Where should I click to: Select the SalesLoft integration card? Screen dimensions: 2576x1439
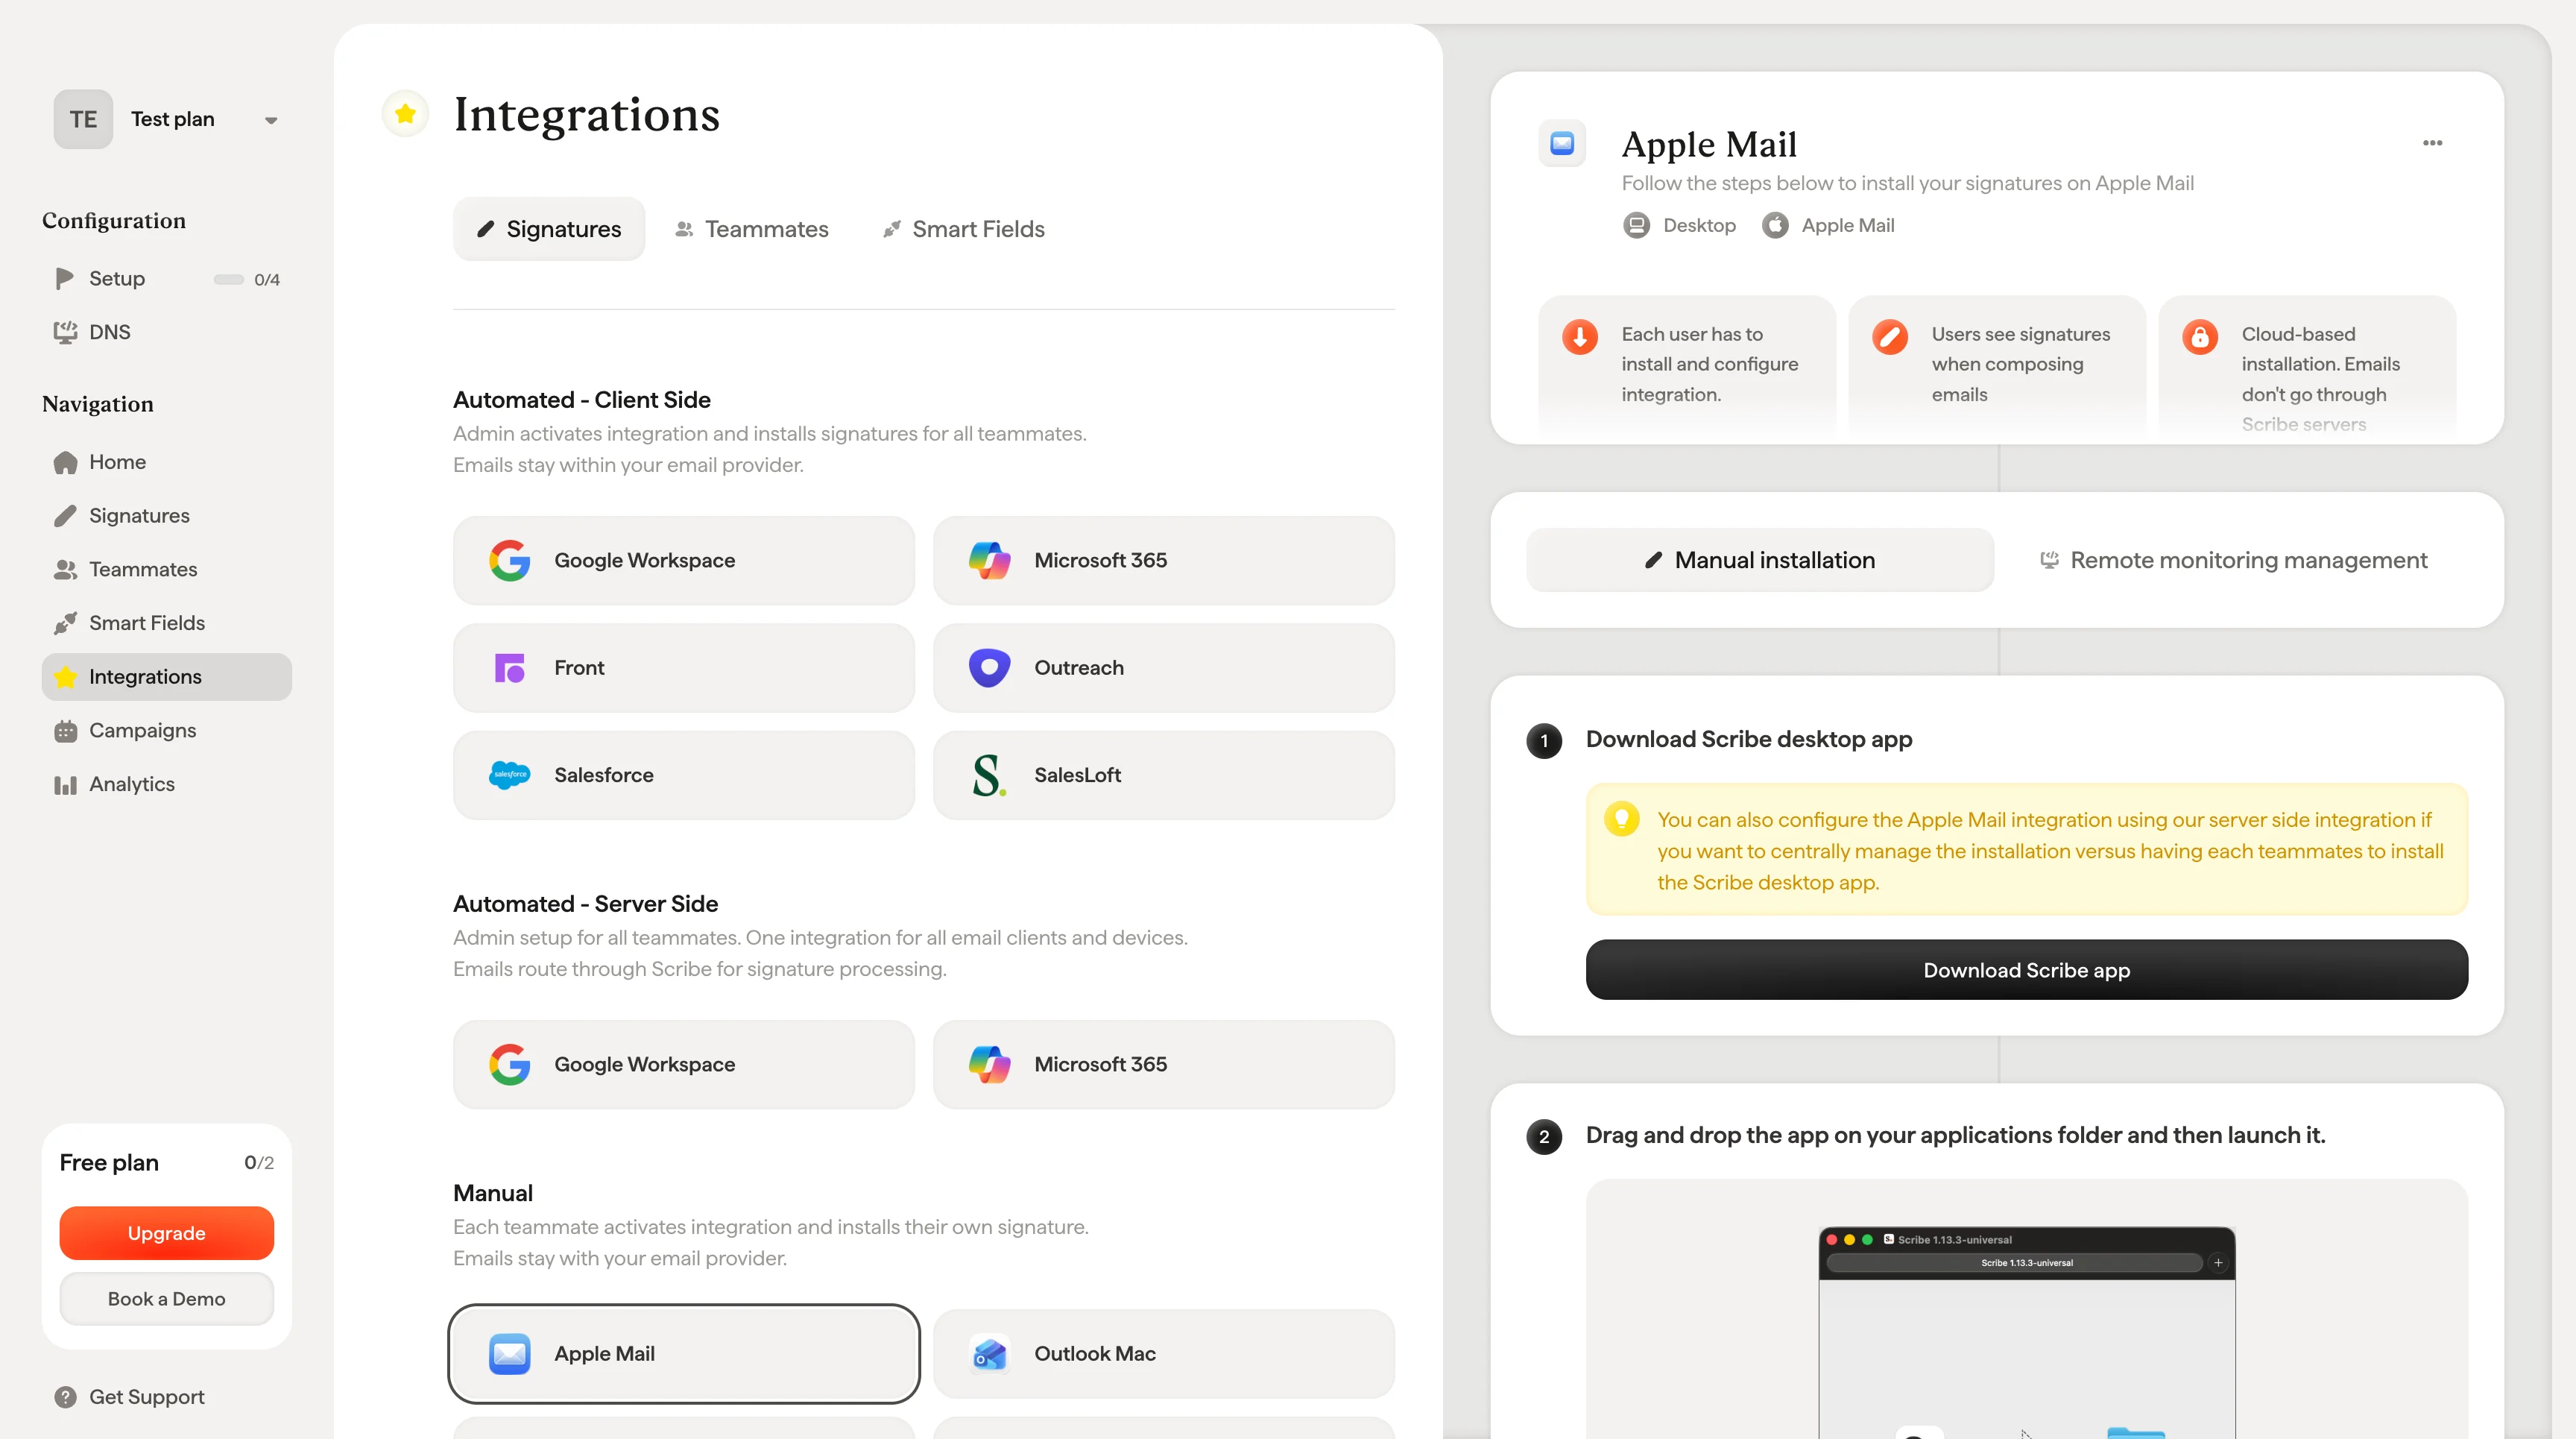pos(1164,775)
